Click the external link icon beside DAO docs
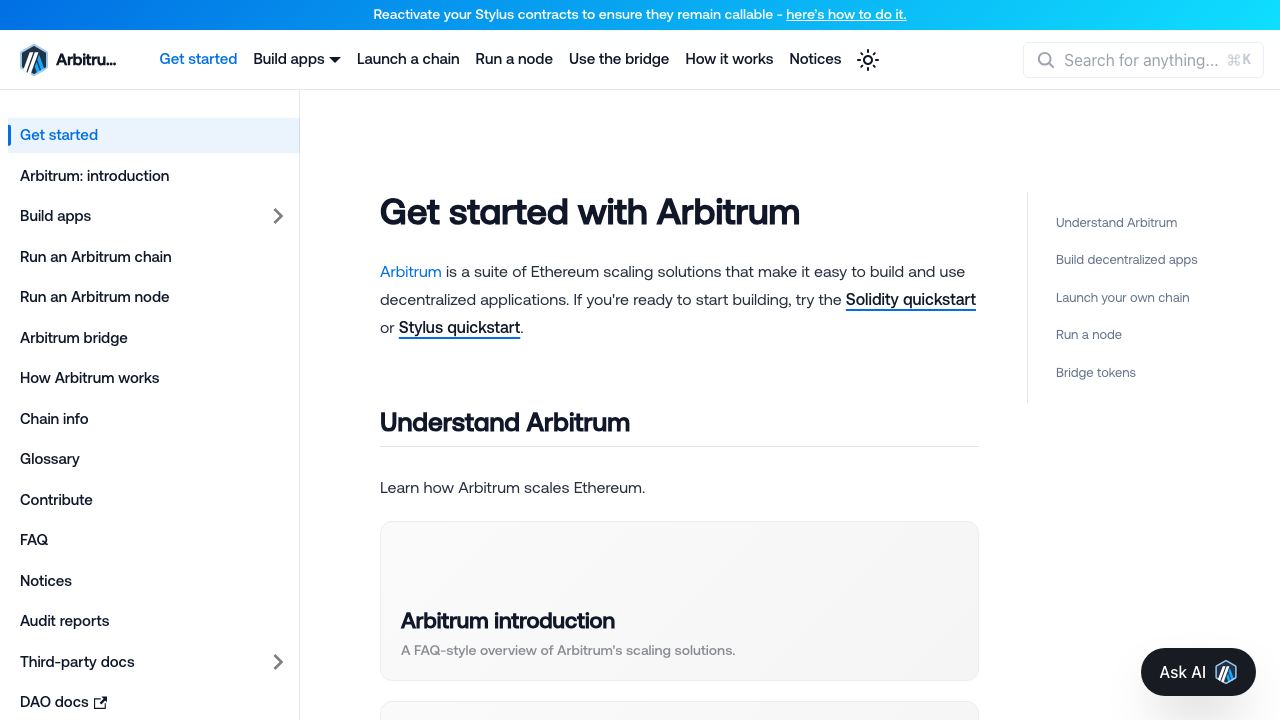 click(100, 703)
